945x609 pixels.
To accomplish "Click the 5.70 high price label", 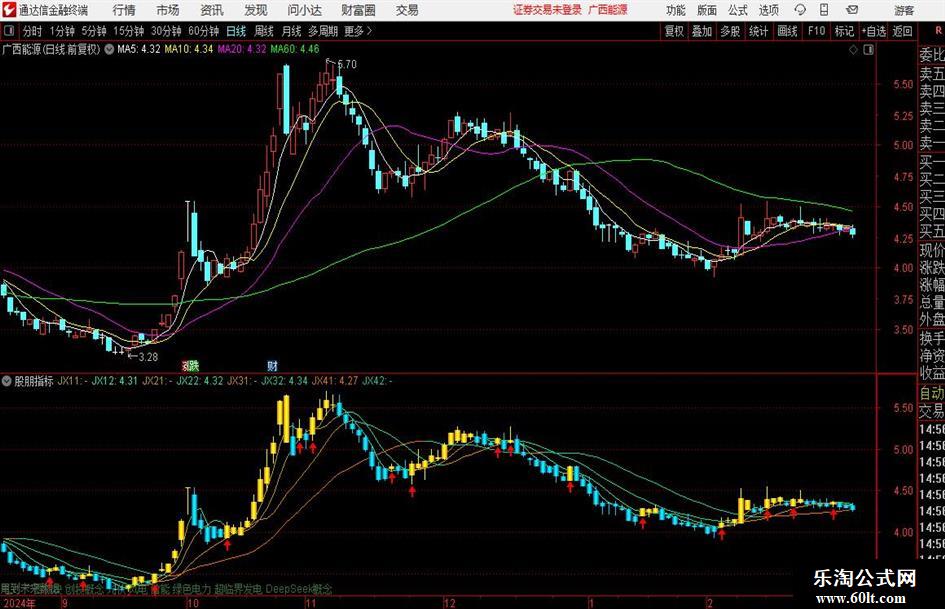I will [347, 64].
